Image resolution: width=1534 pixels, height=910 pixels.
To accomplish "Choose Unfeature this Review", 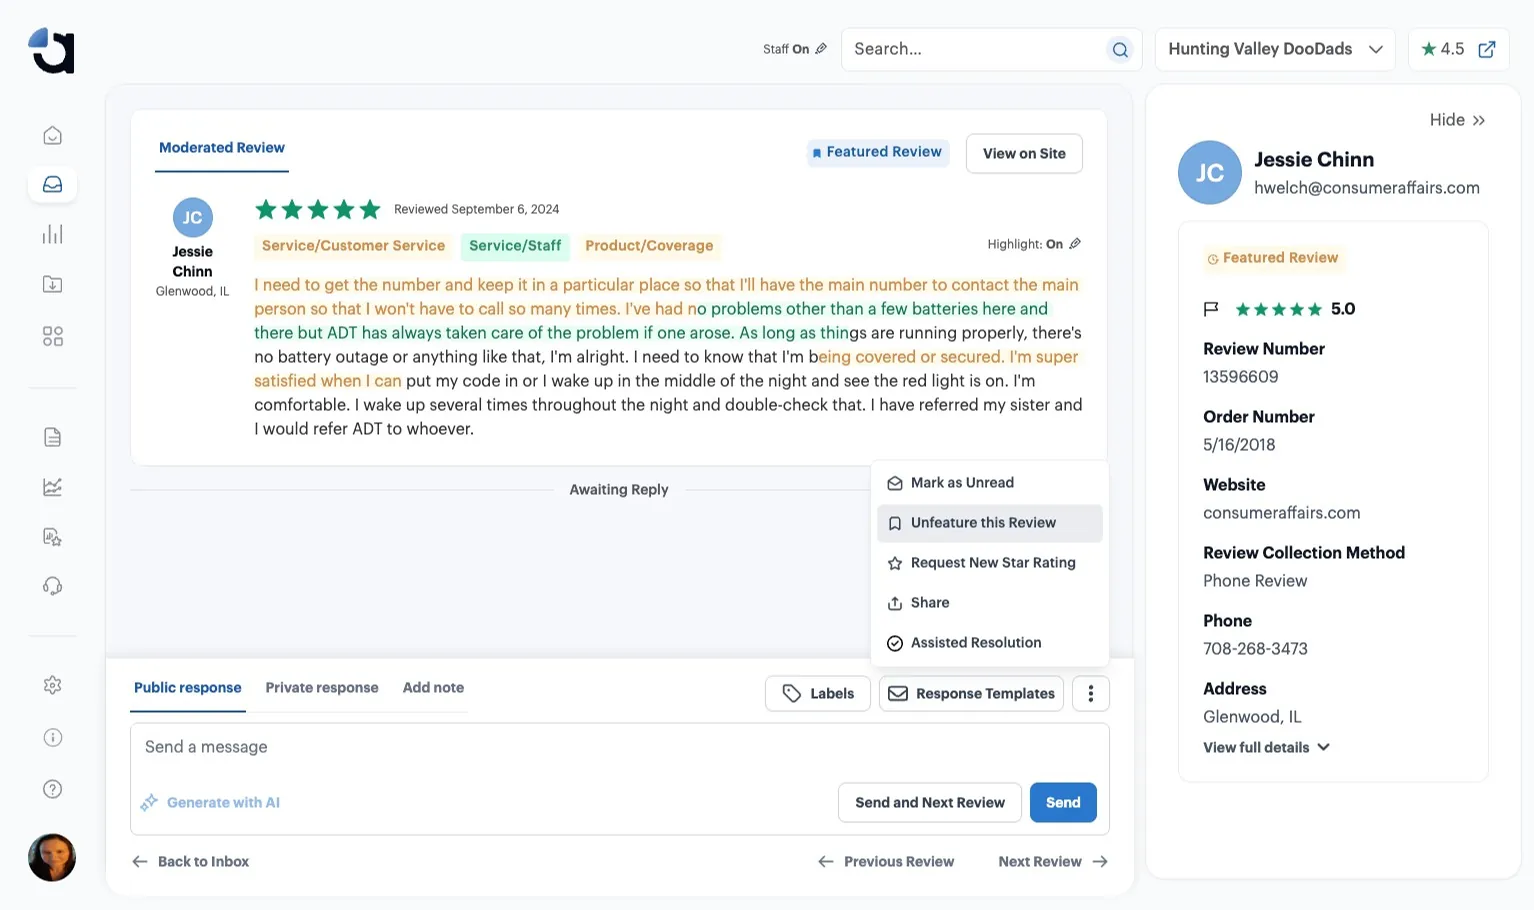I will [990, 523].
